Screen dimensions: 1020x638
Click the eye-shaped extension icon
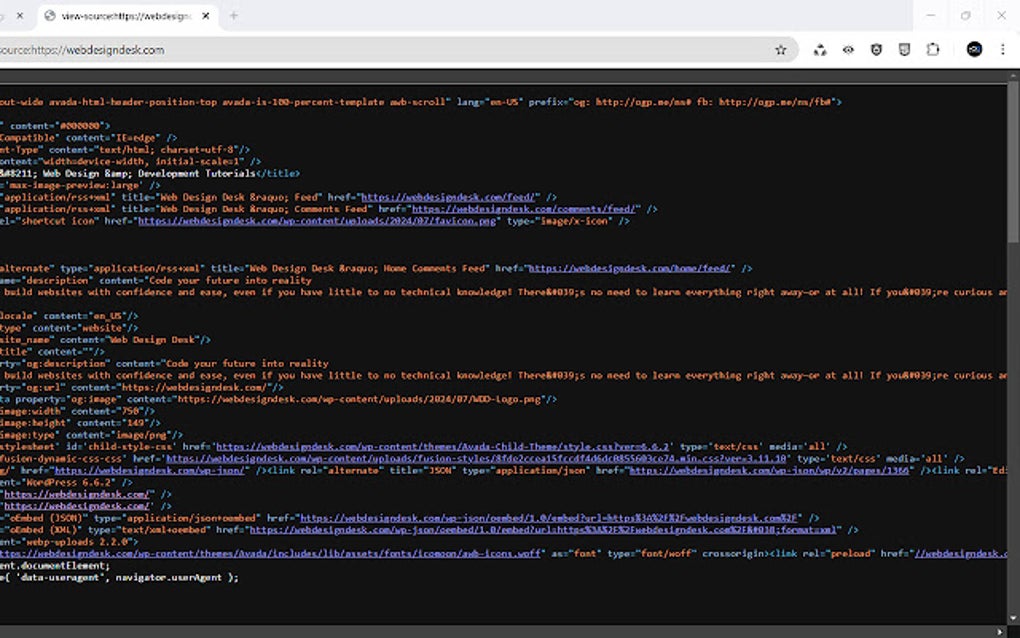point(849,49)
